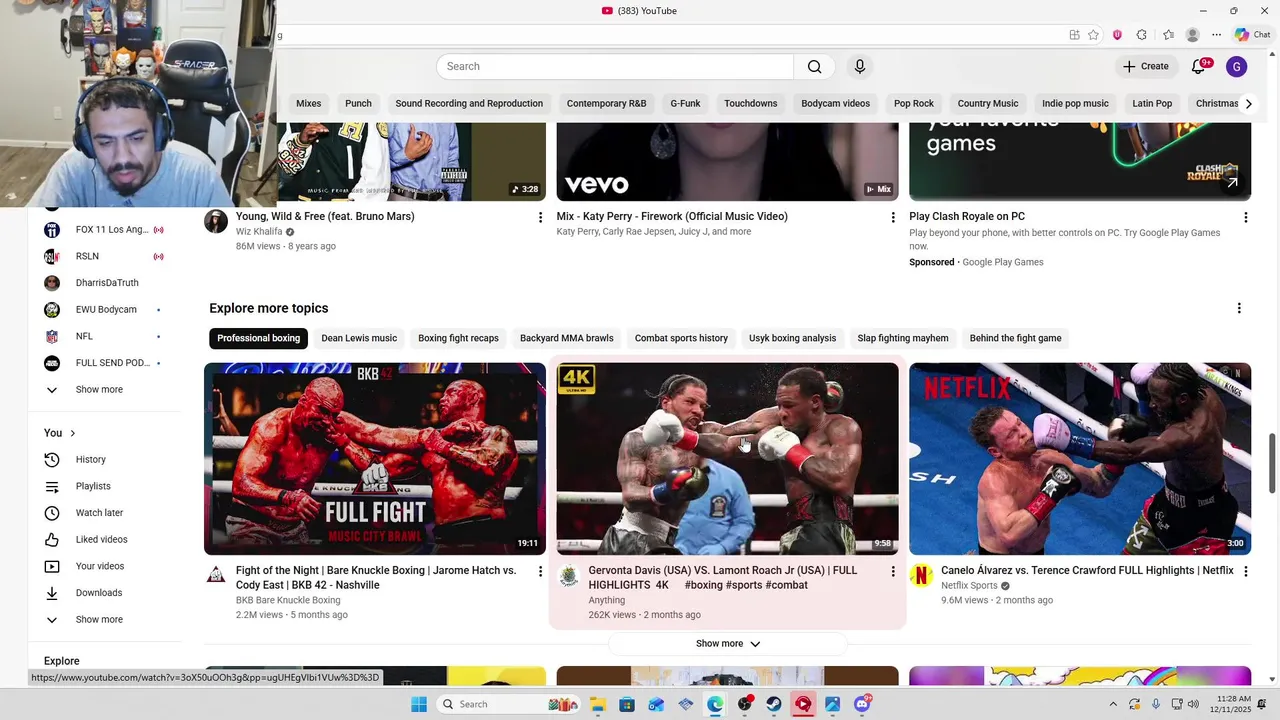Image resolution: width=1280 pixels, height=720 pixels.
Task: Click the Create button
Action: (1146, 67)
